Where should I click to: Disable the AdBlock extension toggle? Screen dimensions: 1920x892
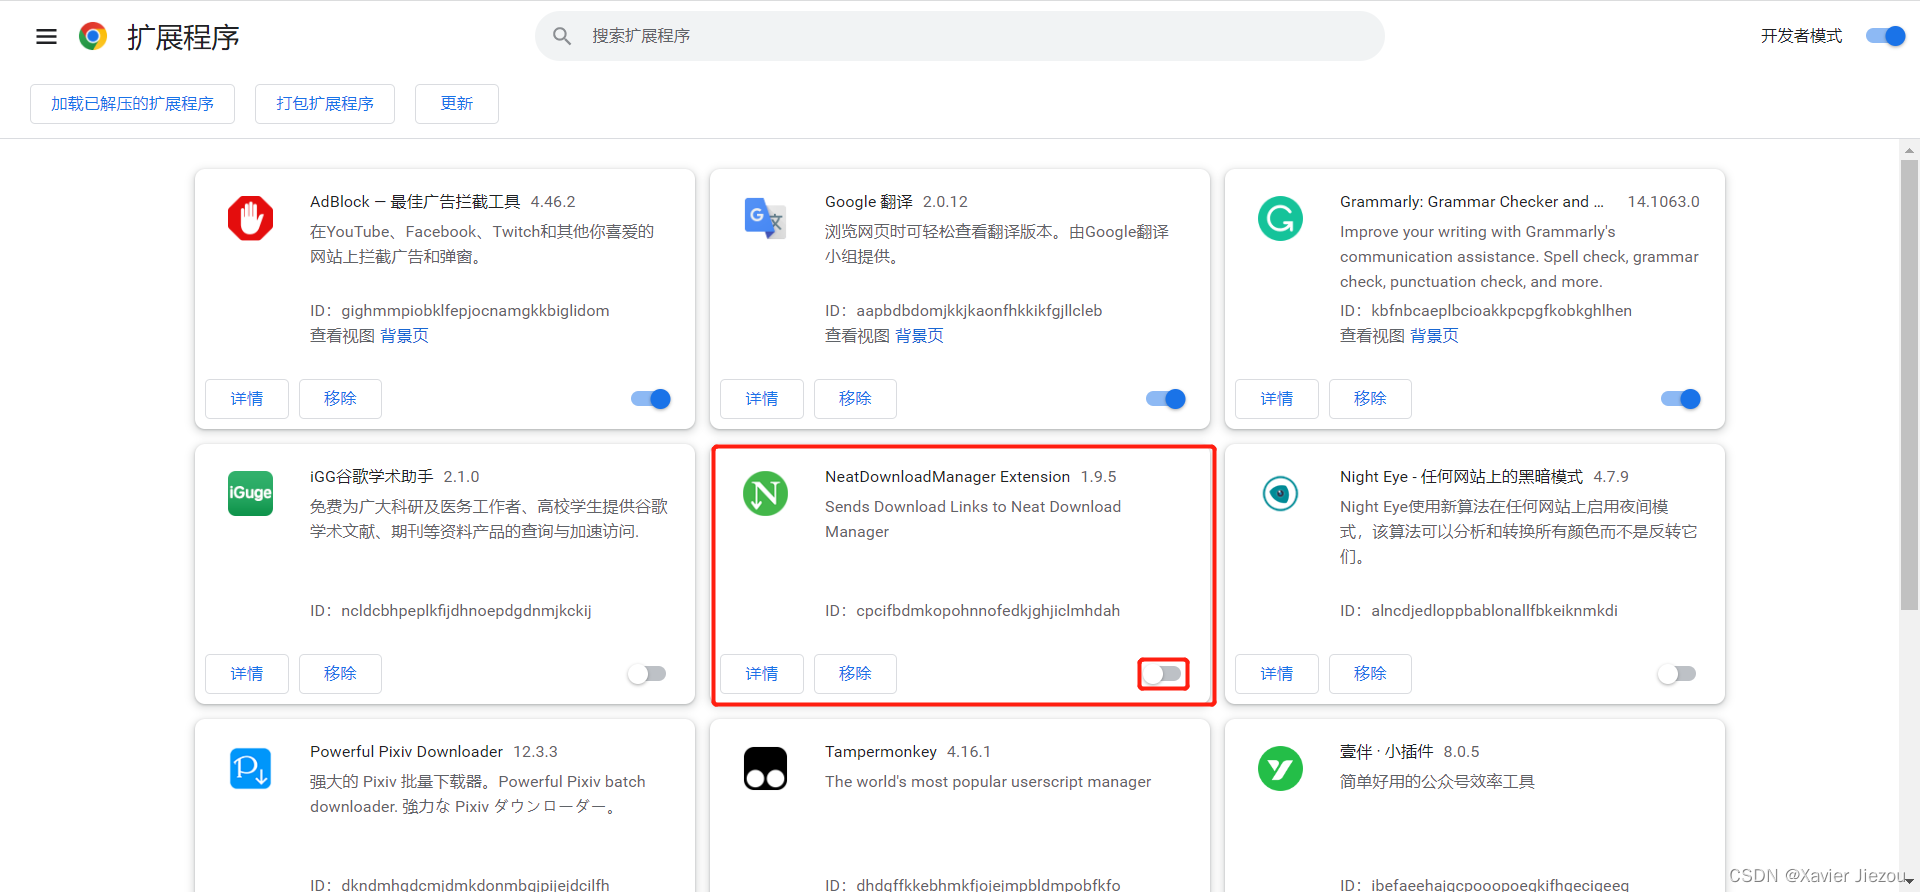[651, 399]
